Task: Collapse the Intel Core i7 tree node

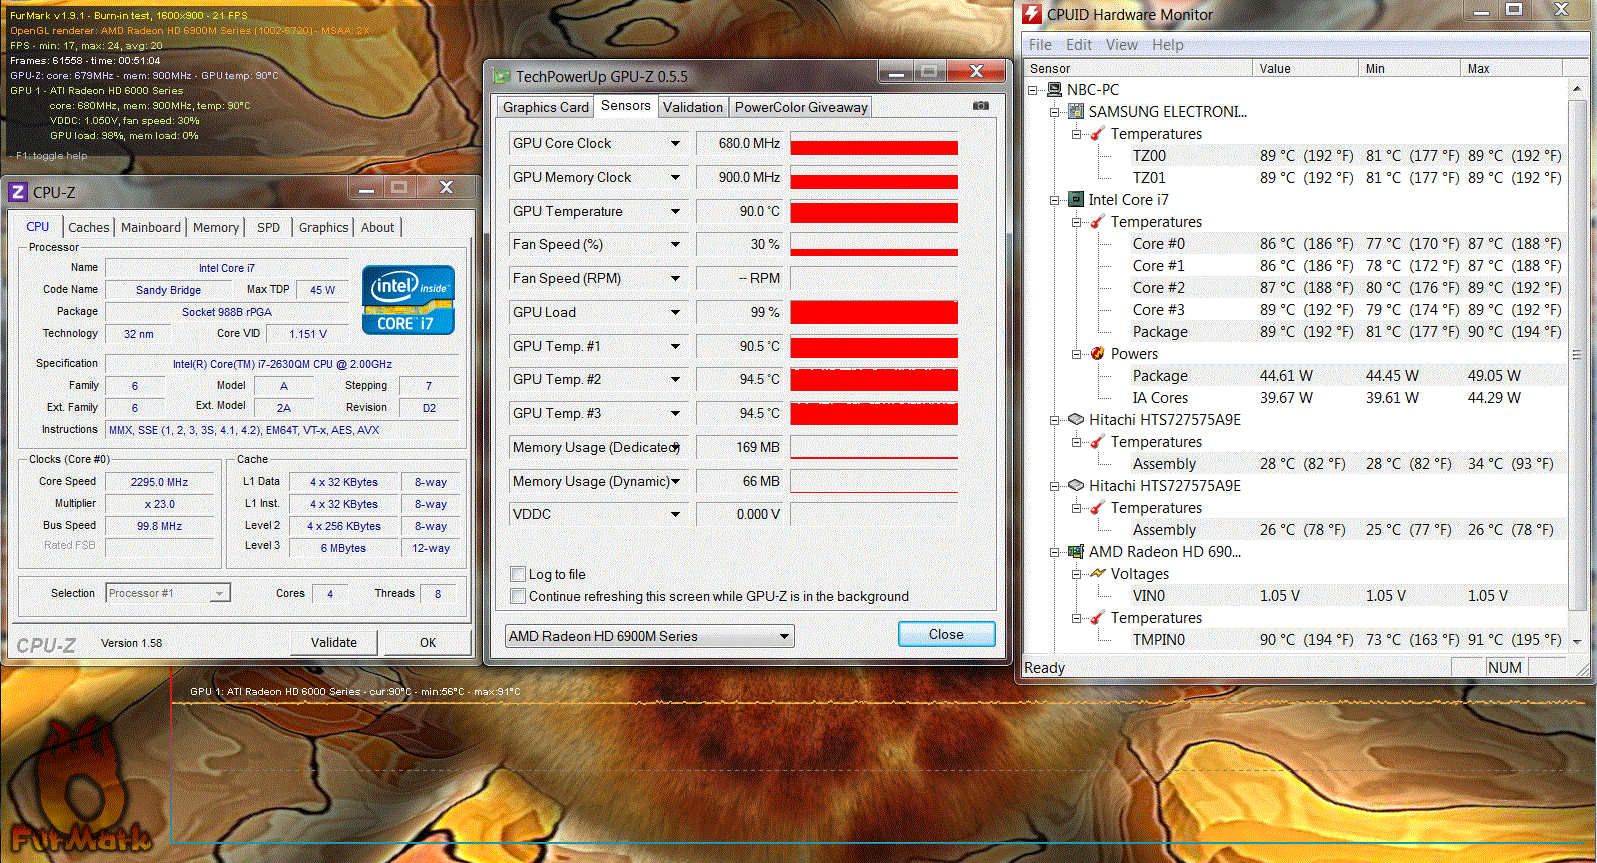Action: [1055, 200]
